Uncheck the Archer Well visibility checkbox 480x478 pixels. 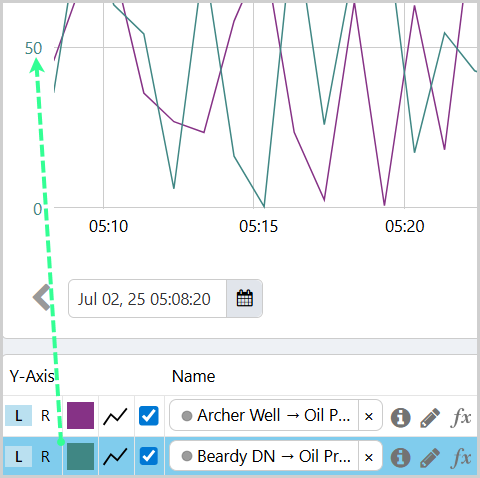pyautogui.click(x=149, y=416)
